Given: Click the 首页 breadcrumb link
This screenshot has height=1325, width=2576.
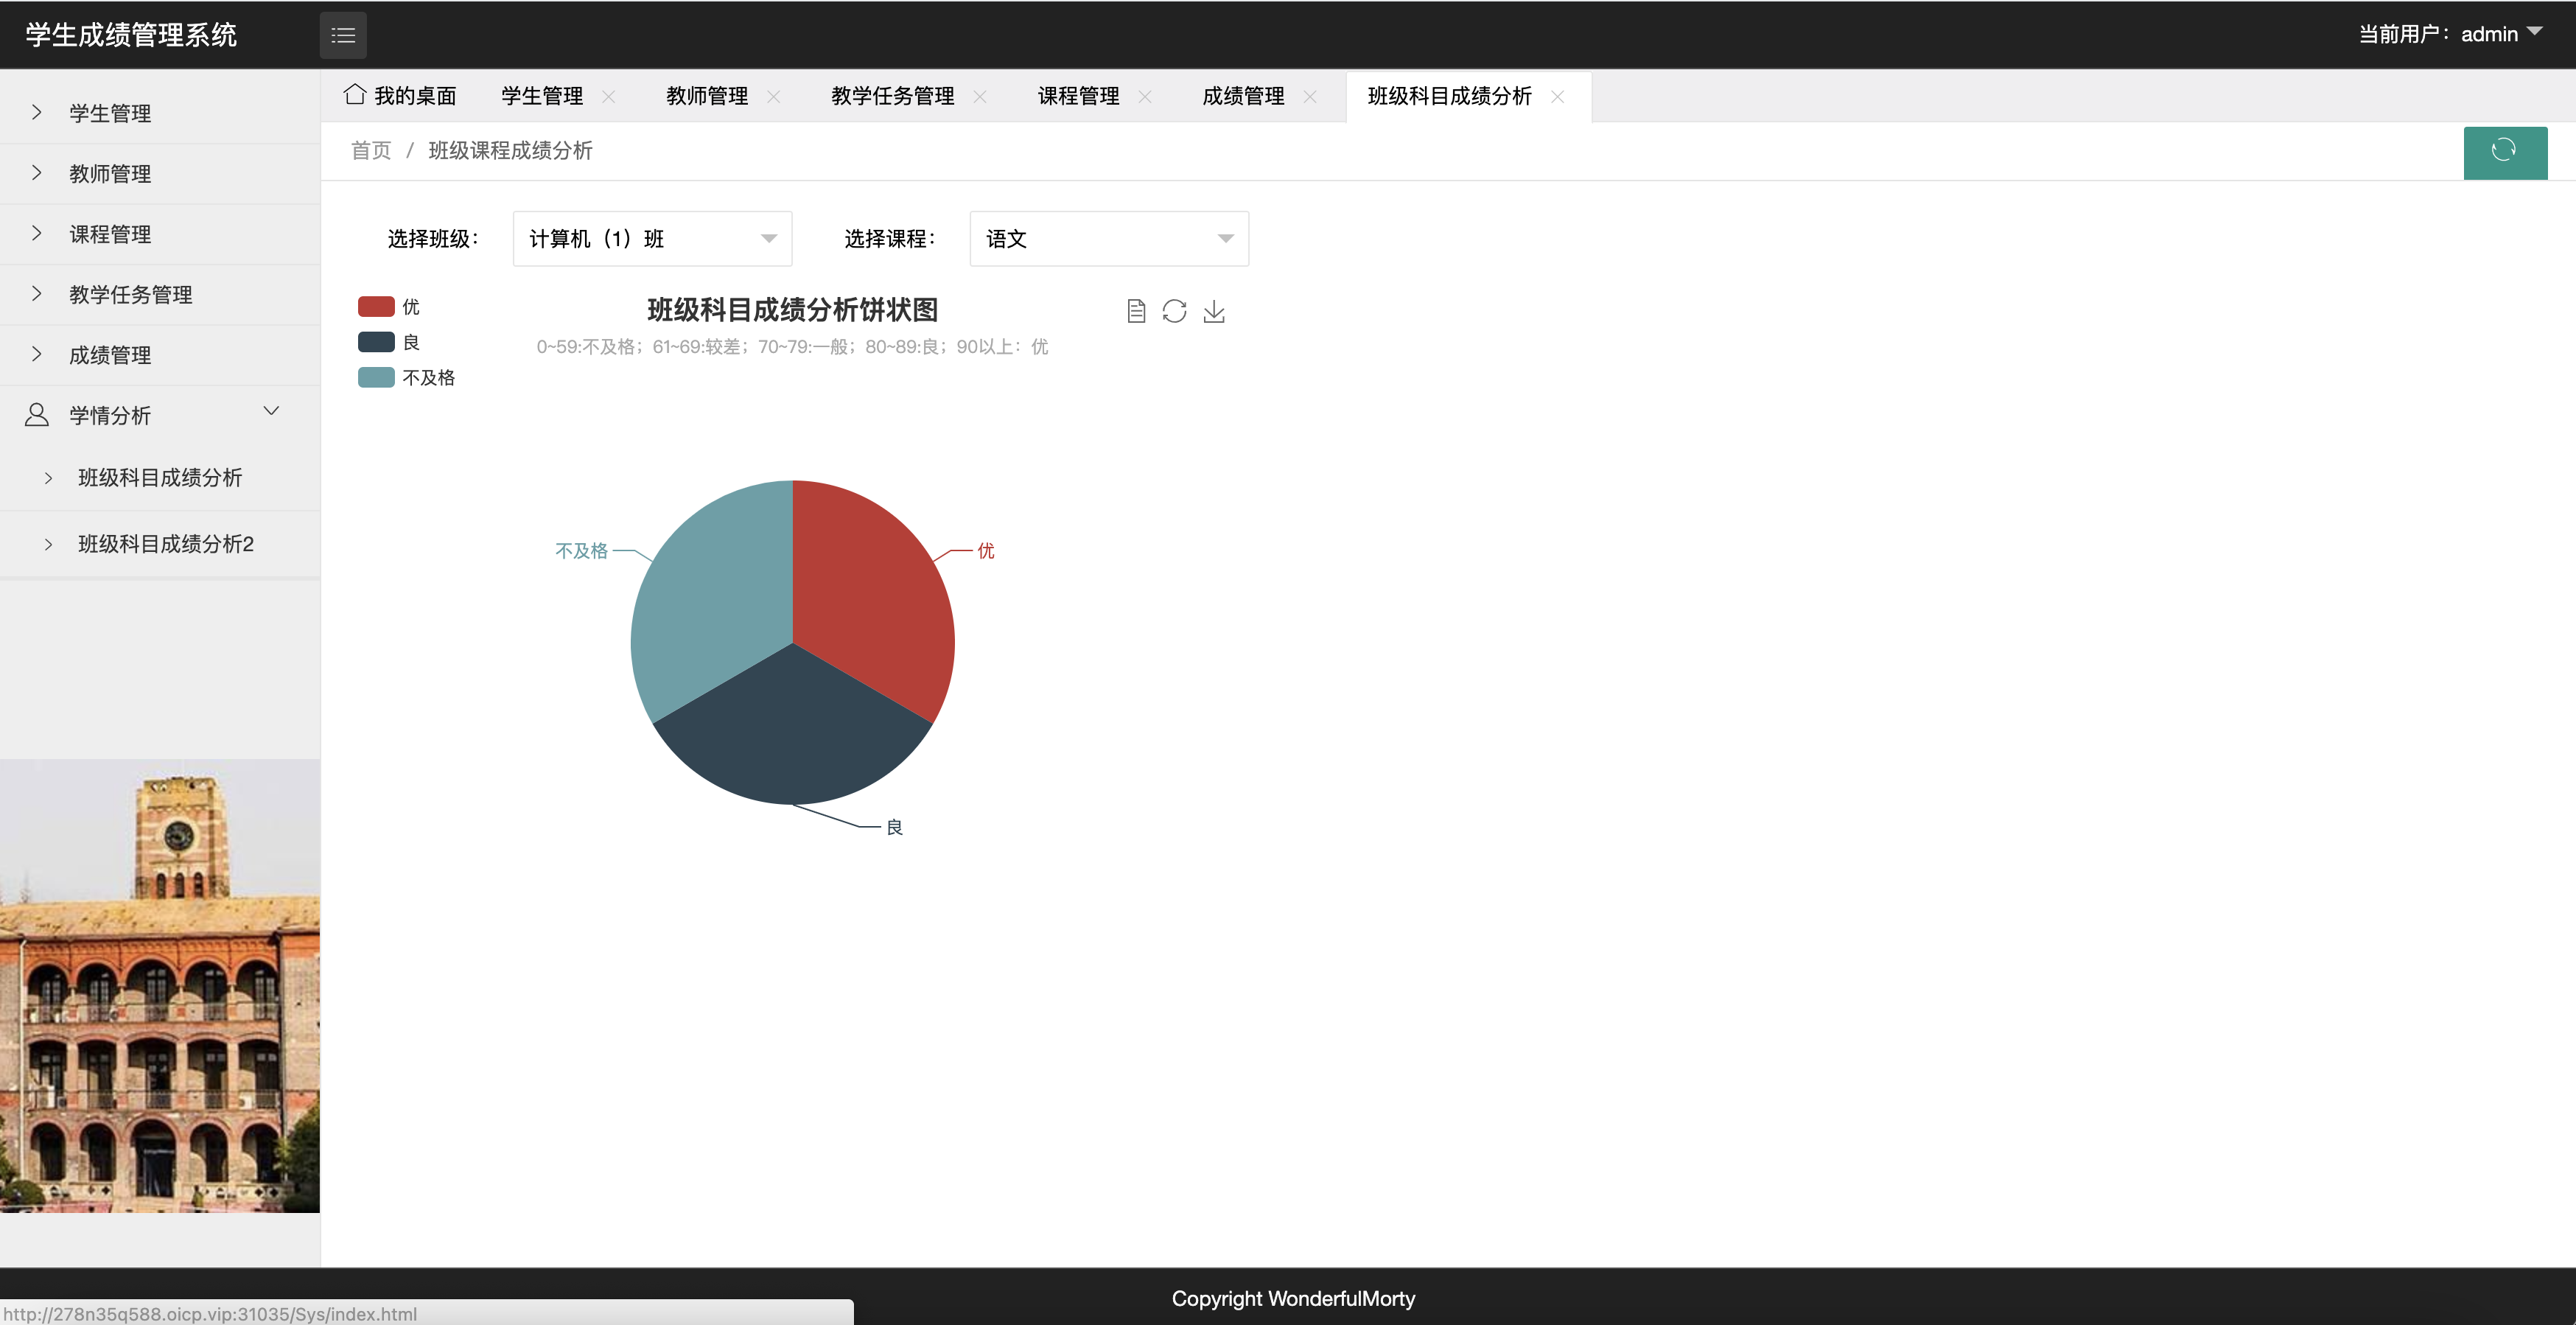Looking at the screenshot, I should [x=371, y=151].
